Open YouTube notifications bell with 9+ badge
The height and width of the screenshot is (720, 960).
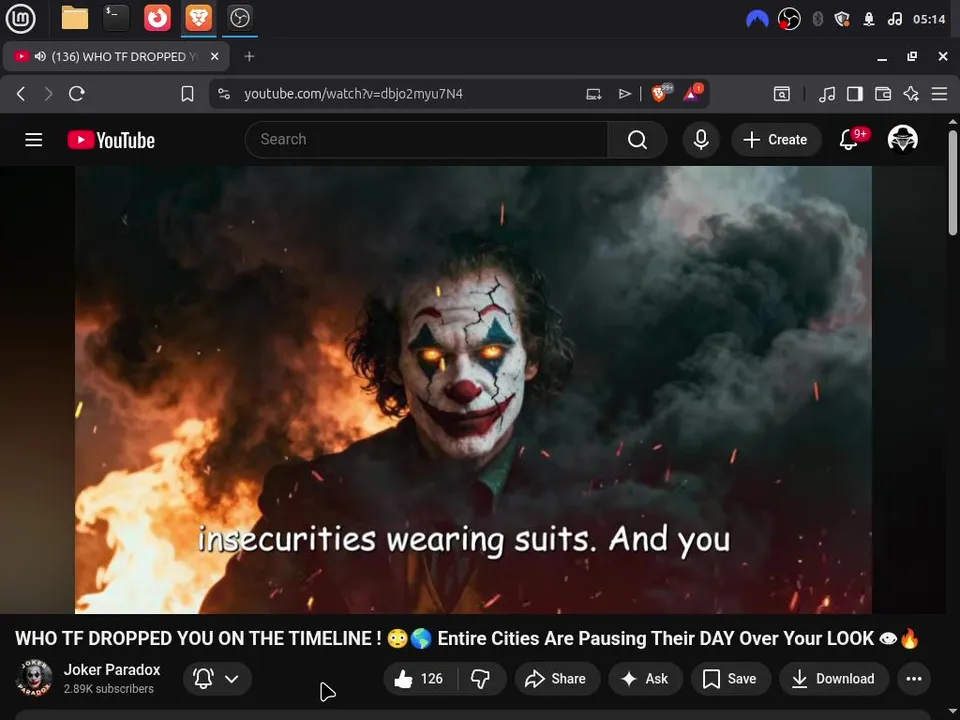click(x=850, y=140)
